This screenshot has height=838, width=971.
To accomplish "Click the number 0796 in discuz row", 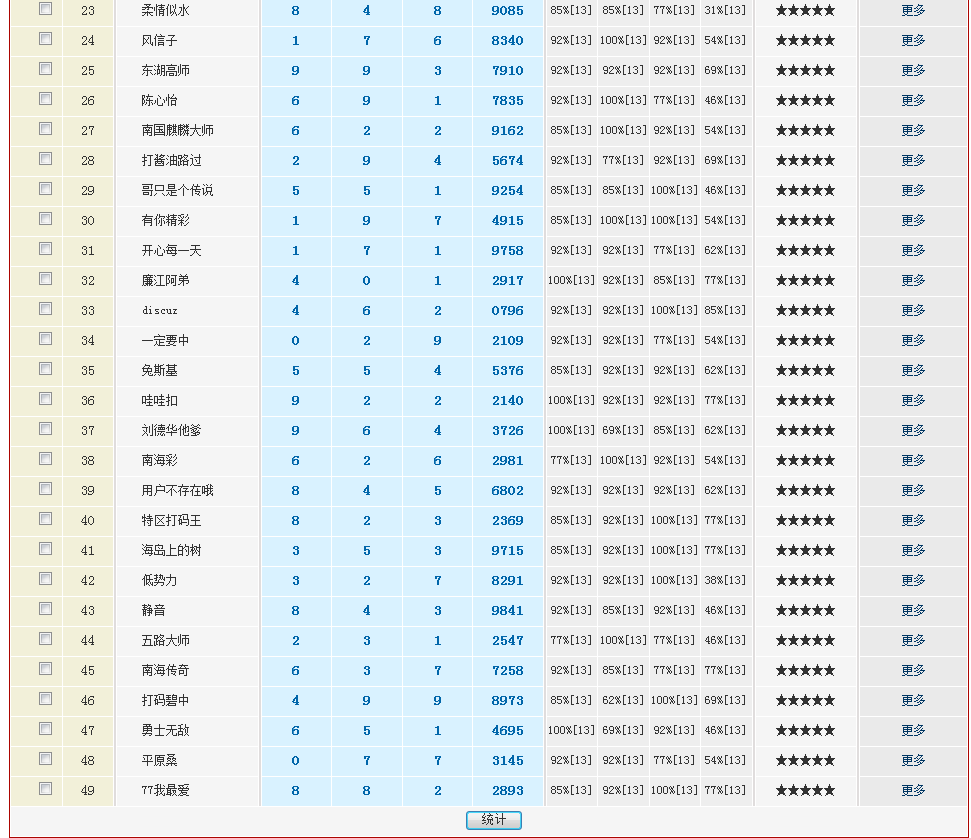I will pos(507,310).
